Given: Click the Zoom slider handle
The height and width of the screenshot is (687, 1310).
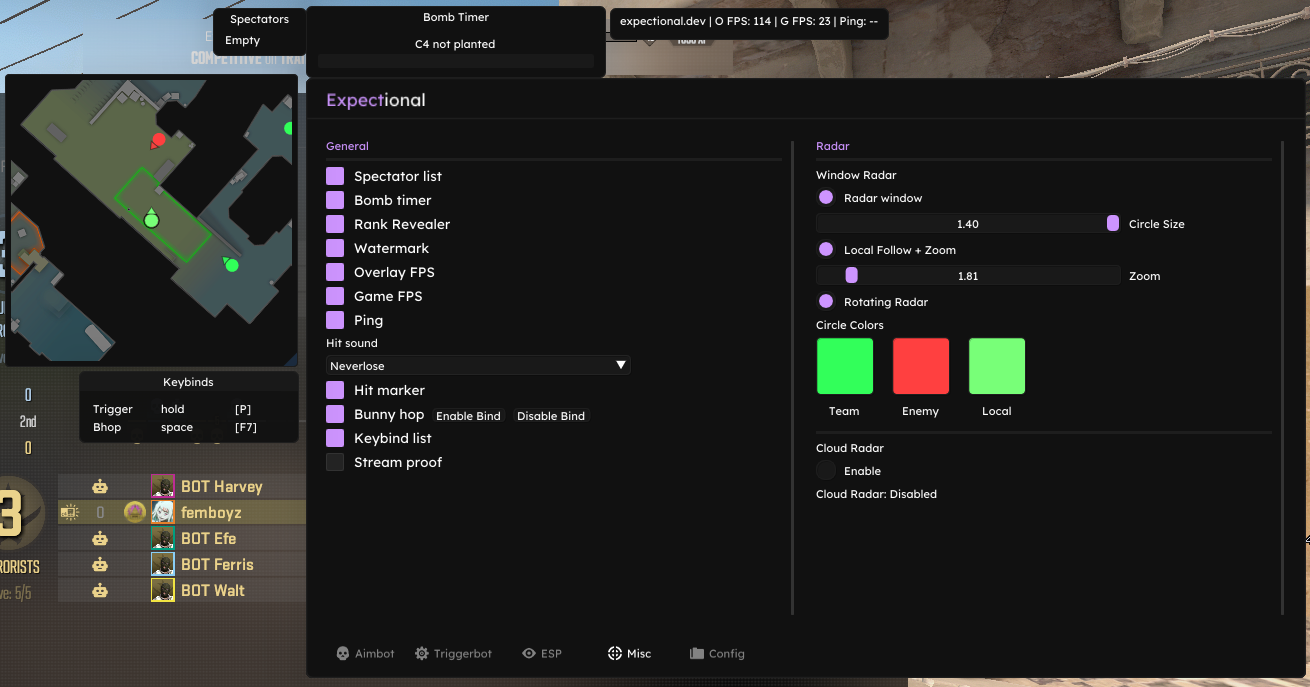Looking at the screenshot, I should click(852, 275).
